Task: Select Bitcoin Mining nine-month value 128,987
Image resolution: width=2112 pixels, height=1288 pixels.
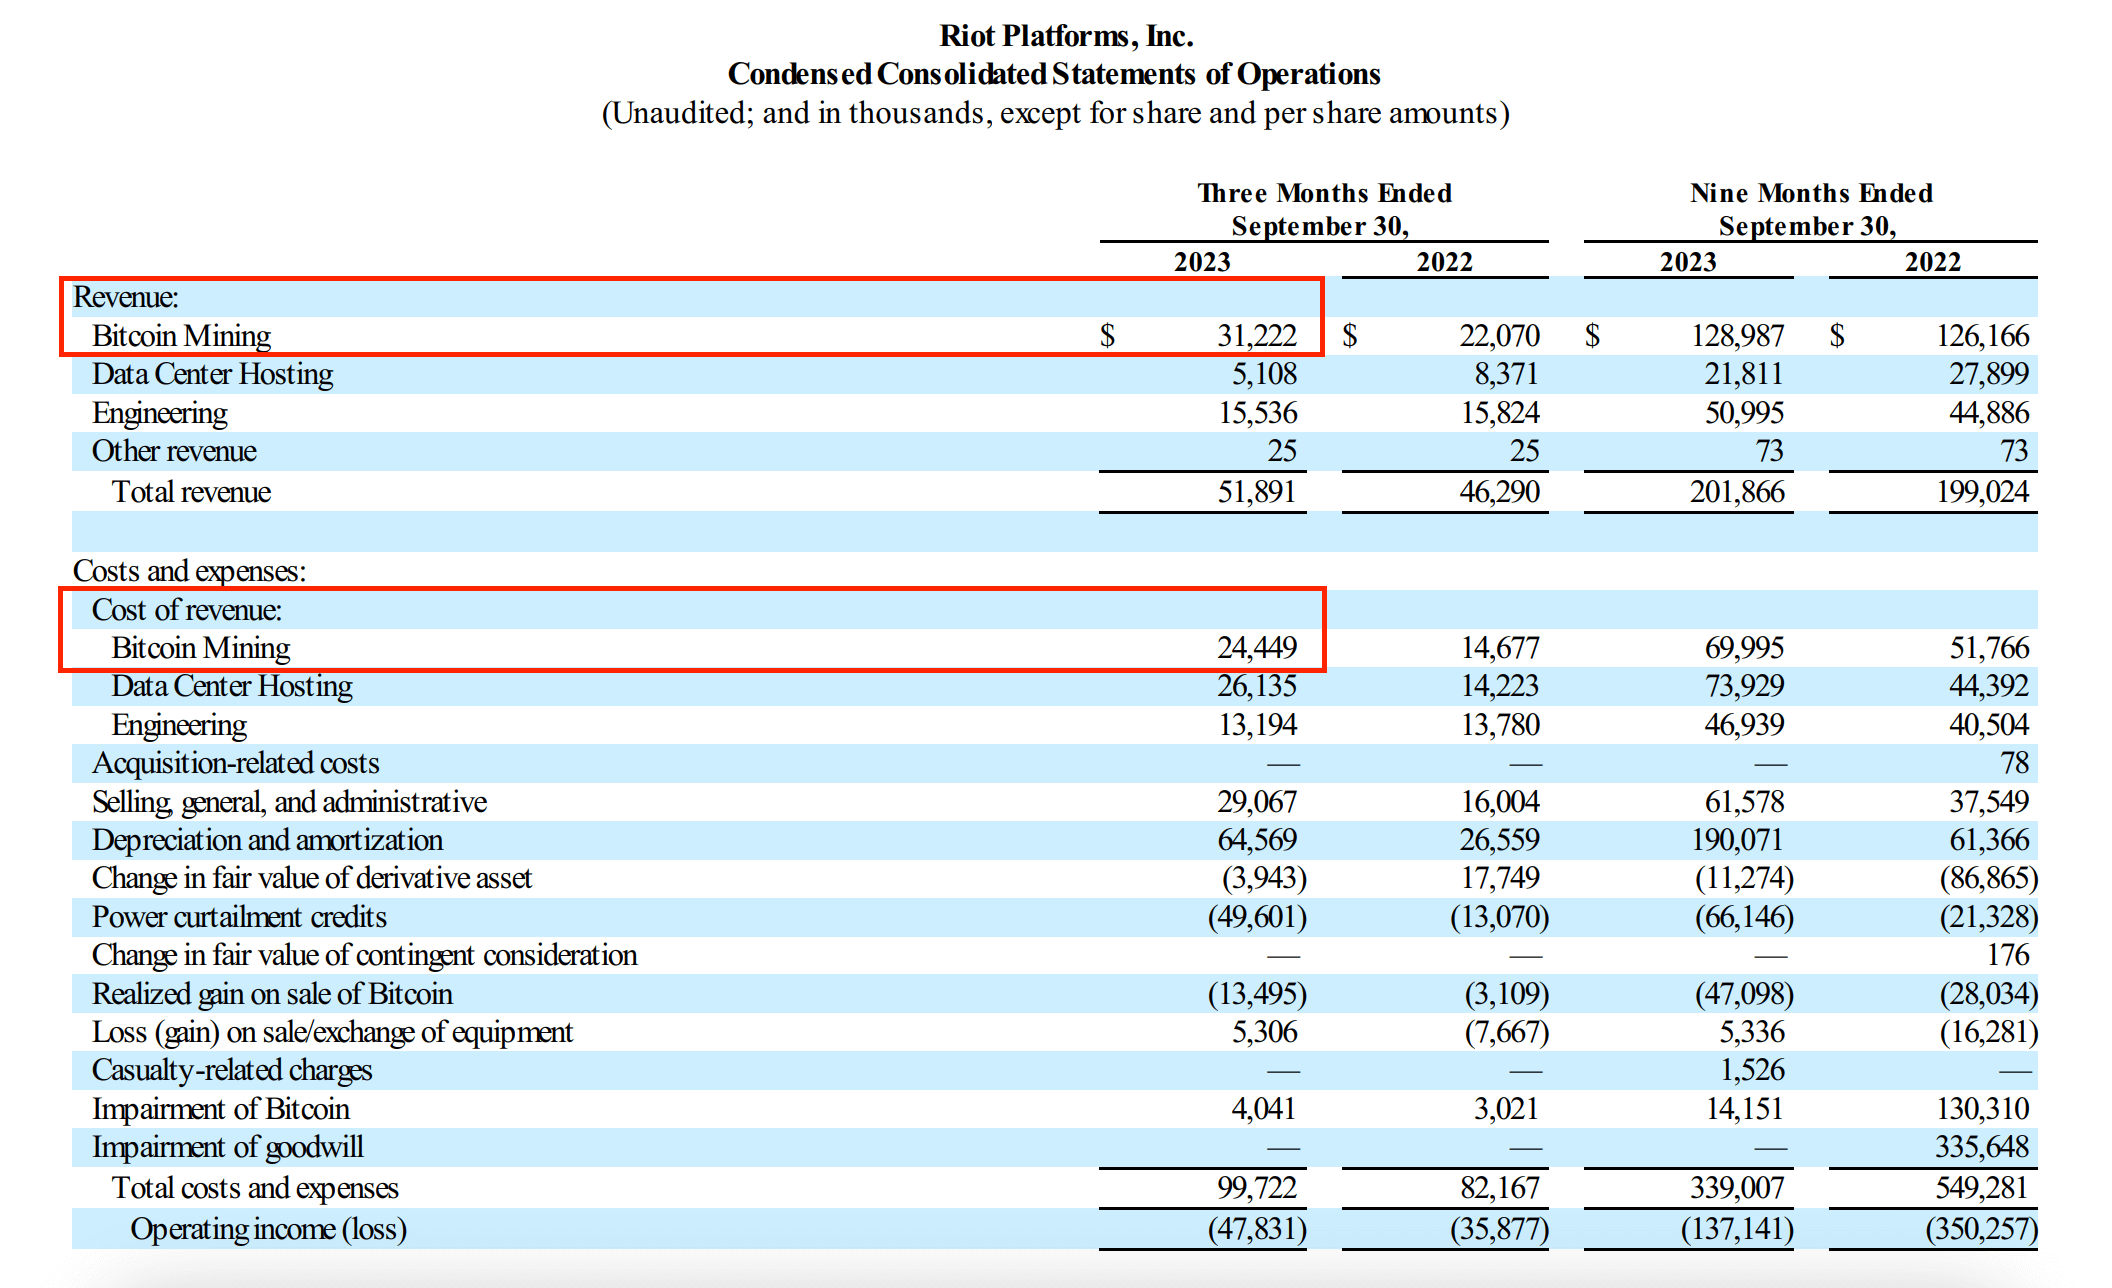Action: 1737,336
